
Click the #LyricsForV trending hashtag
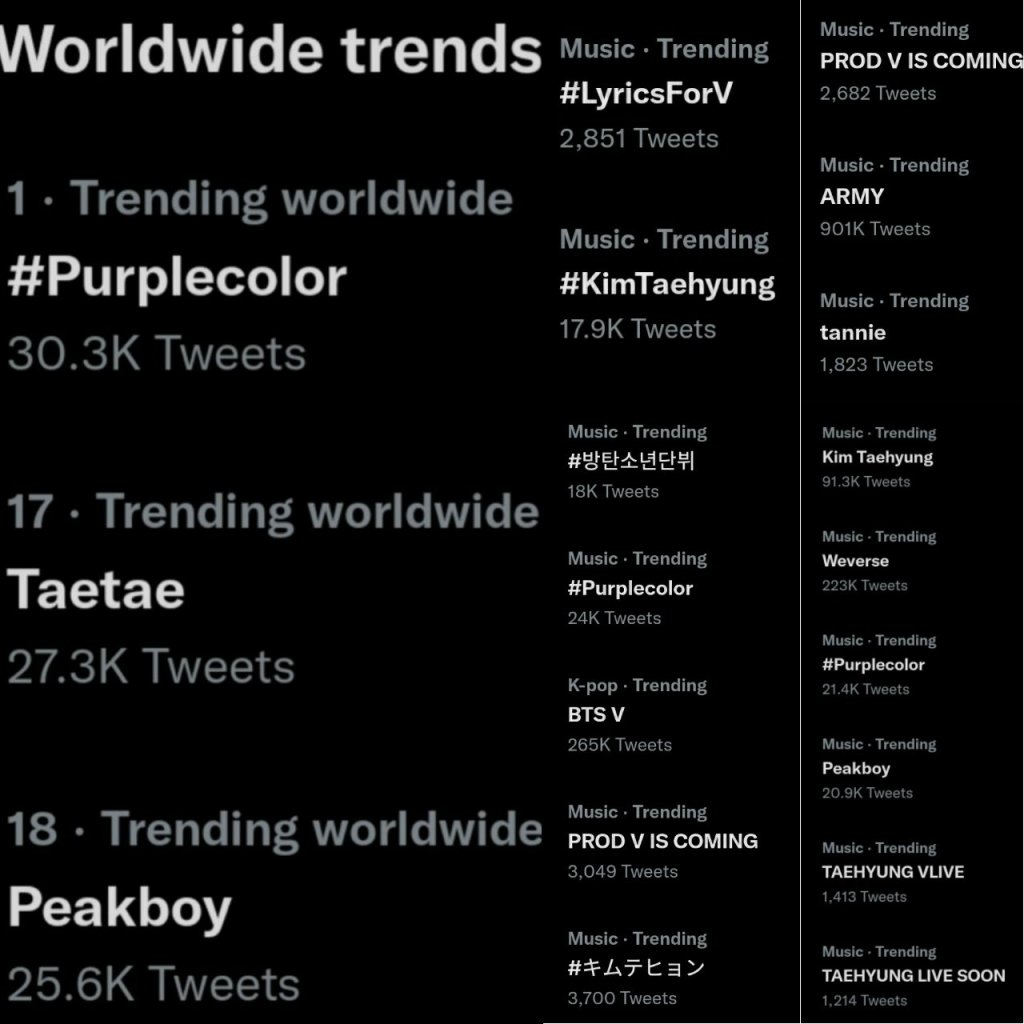[x=646, y=94]
